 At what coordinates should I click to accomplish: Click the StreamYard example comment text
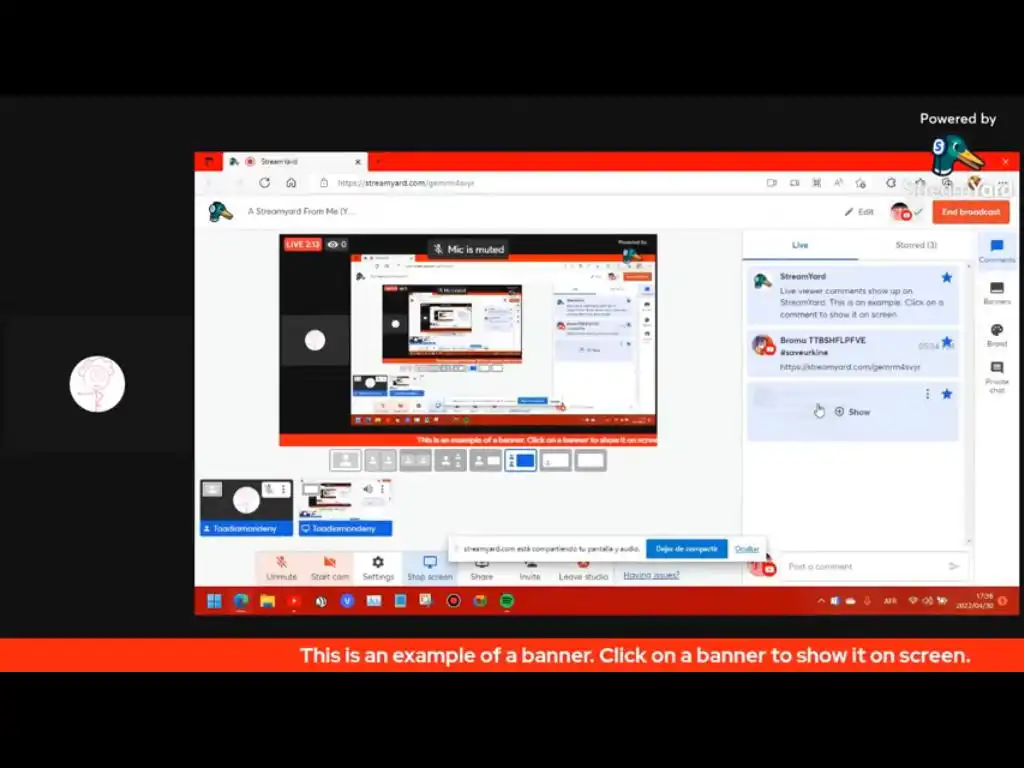coord(861,302)
